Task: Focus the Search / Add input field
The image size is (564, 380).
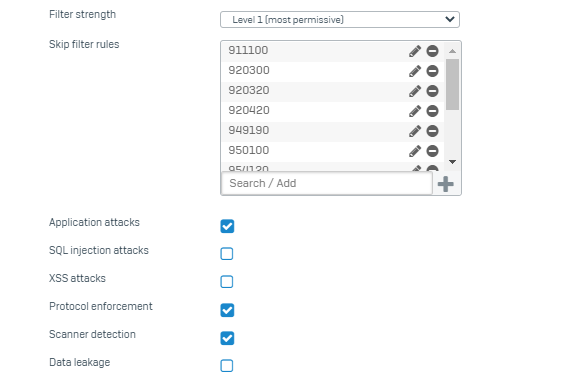Action: [x=327, y=184]
